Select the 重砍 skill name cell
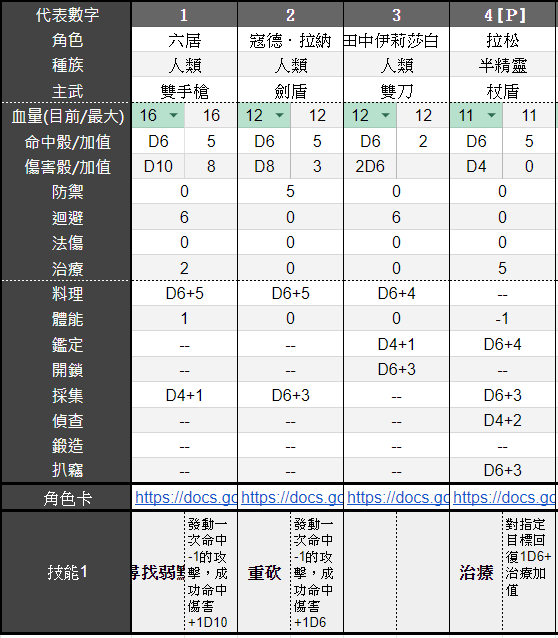Screen dimensions: 558x638 [264, 572]
